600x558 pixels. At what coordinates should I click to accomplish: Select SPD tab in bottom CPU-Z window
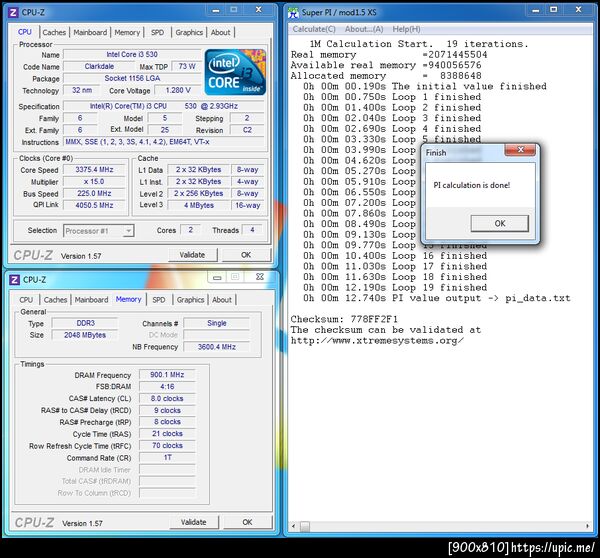tap(159, 300)
